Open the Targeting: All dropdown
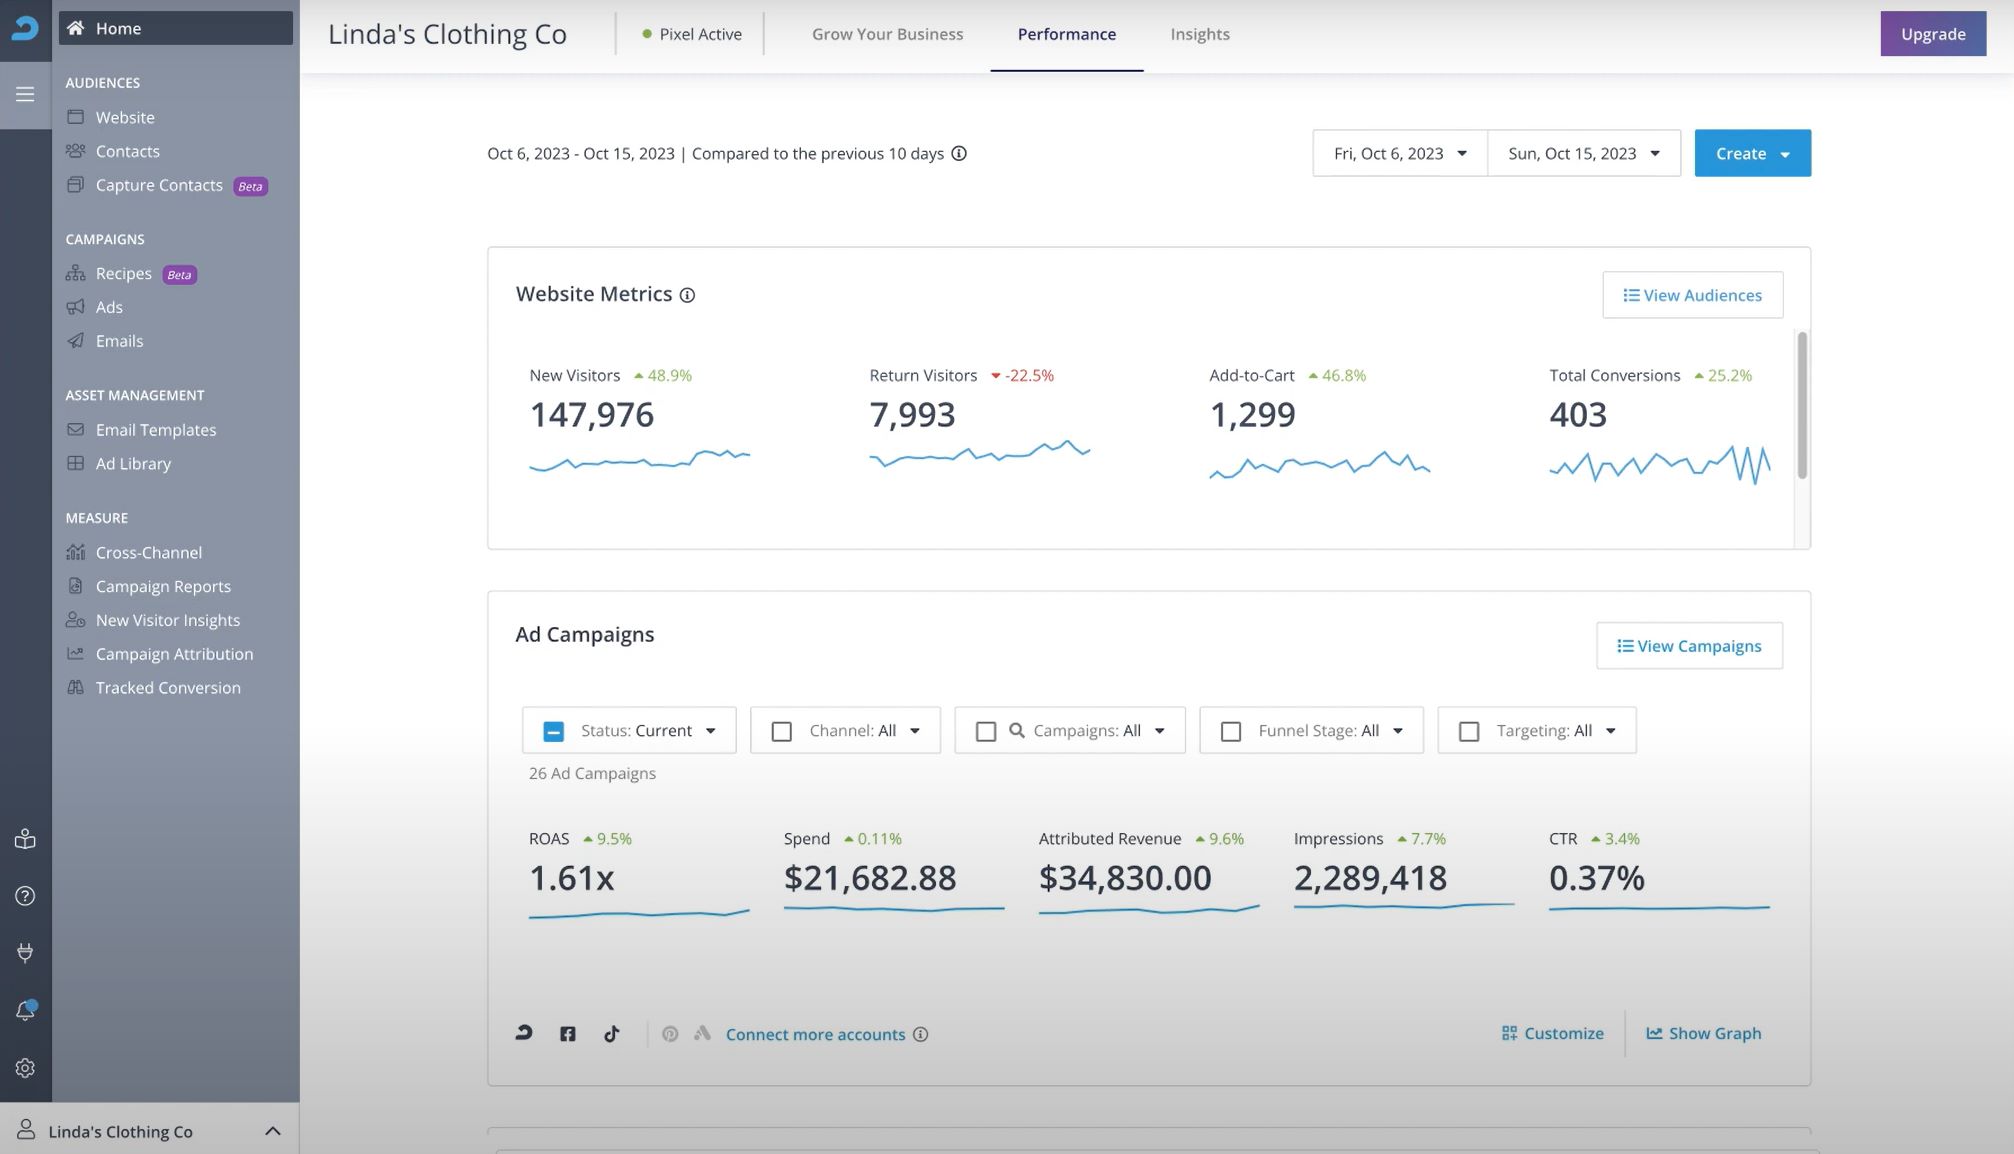2014x1154 pixels. pyautogui.click(x=1610, y=730)
